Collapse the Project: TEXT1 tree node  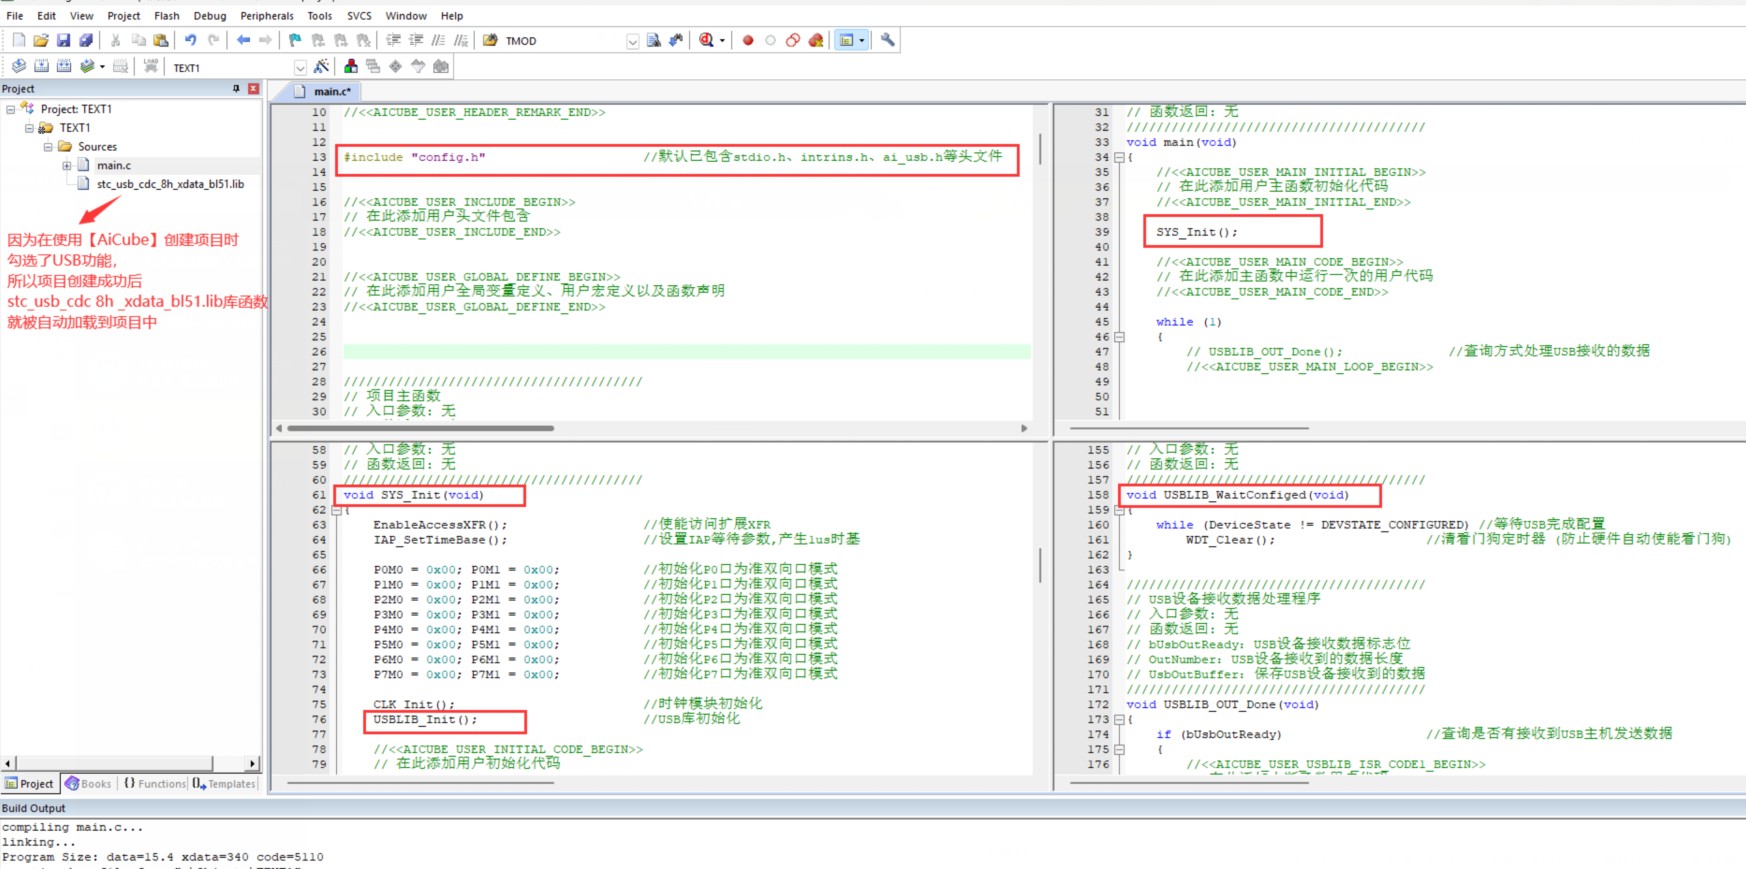tap(11, 109)
